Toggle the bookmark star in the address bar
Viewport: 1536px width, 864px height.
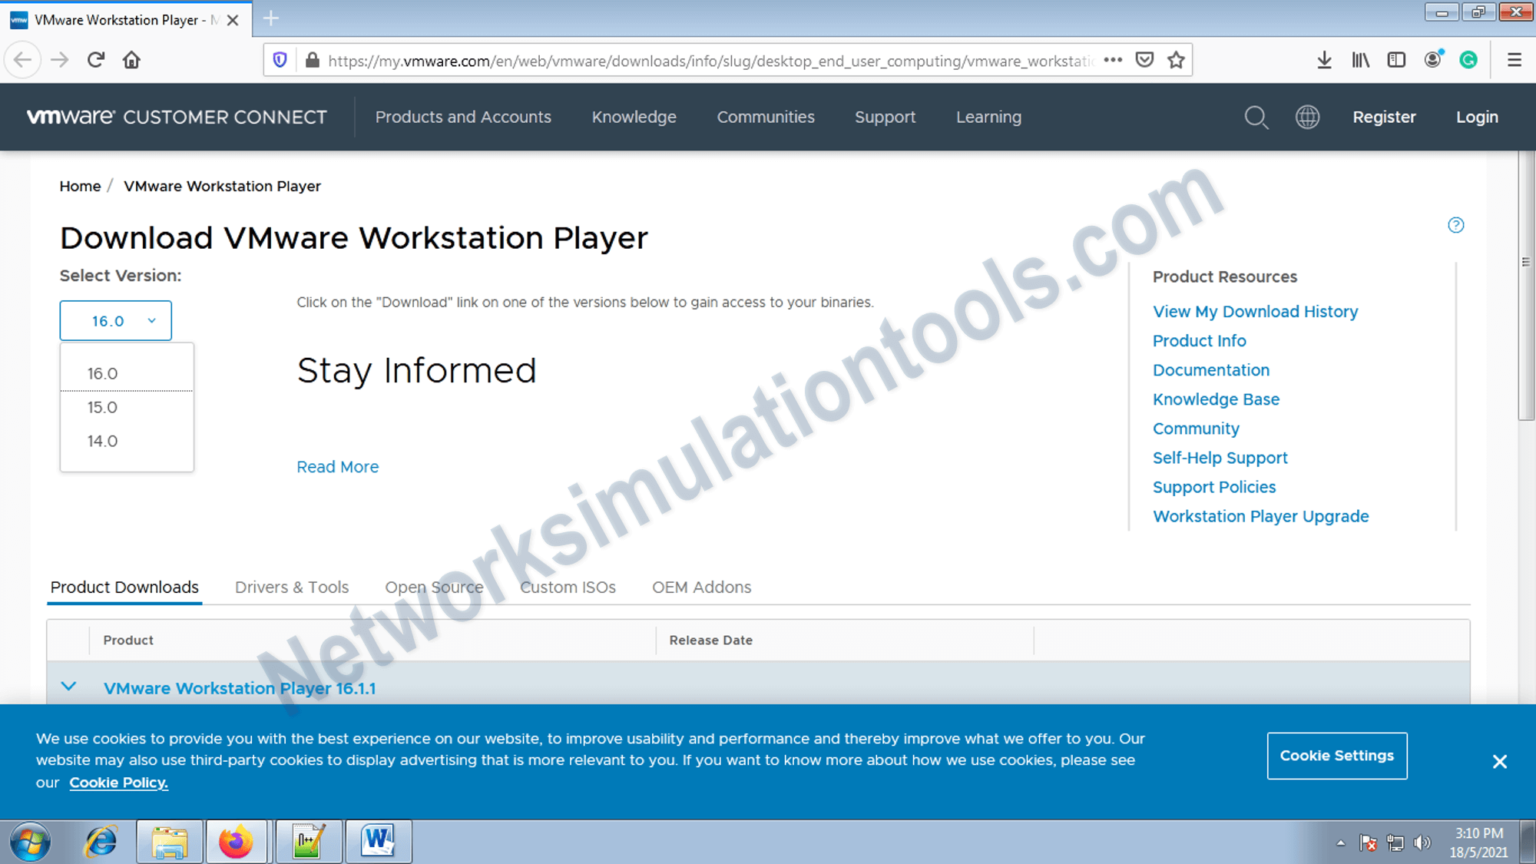[1177, 60]
